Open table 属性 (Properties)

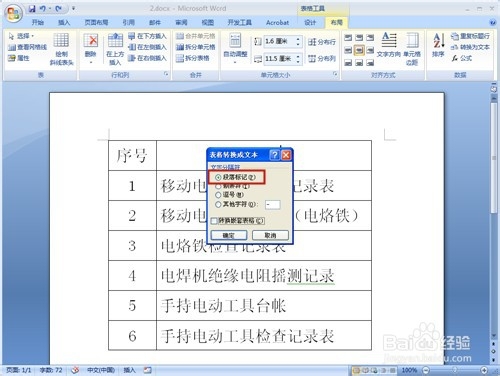[x=19, y=58]
